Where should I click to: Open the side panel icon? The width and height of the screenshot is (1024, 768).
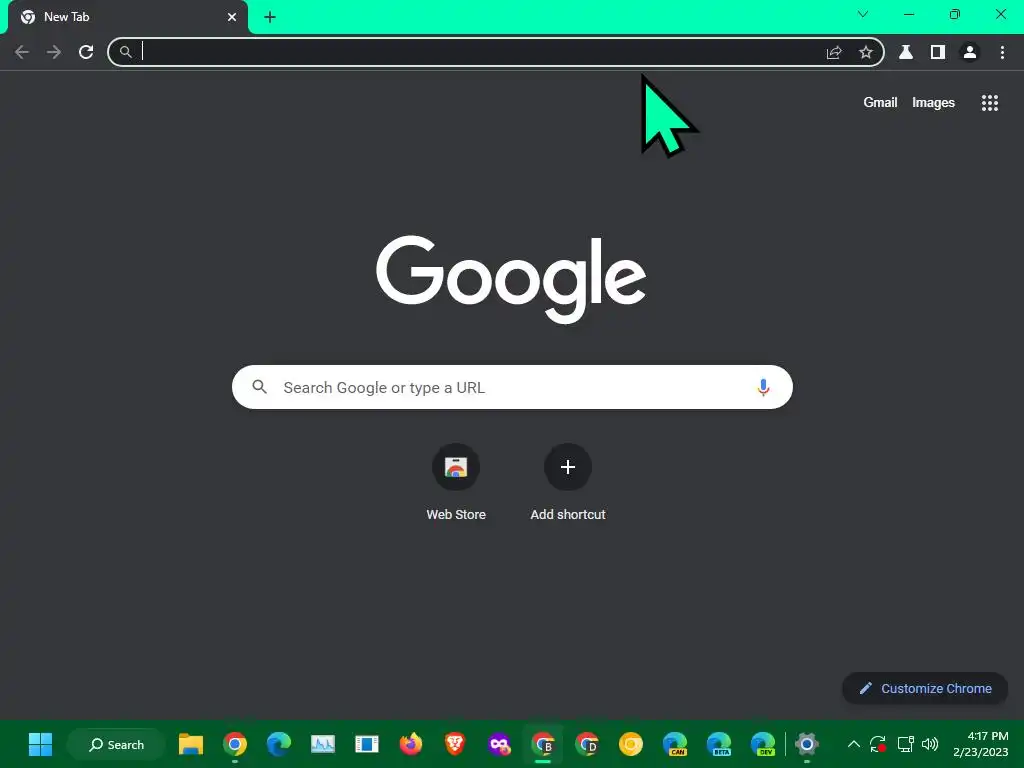(938, 52)
